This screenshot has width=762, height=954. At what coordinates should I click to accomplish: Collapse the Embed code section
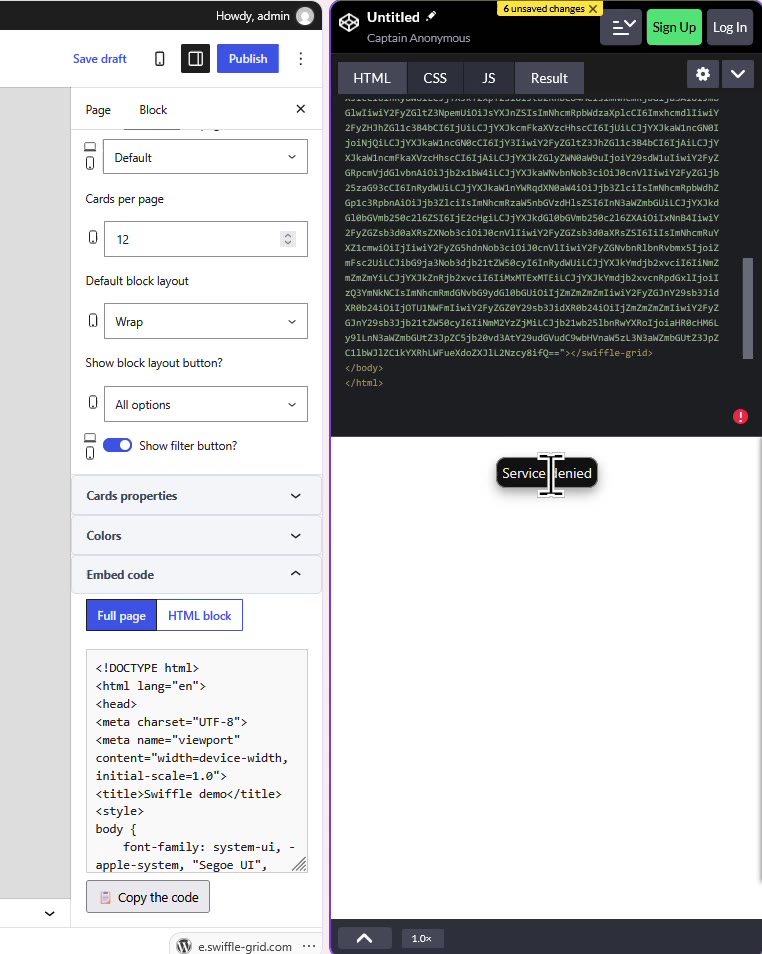tap(197, 574)
